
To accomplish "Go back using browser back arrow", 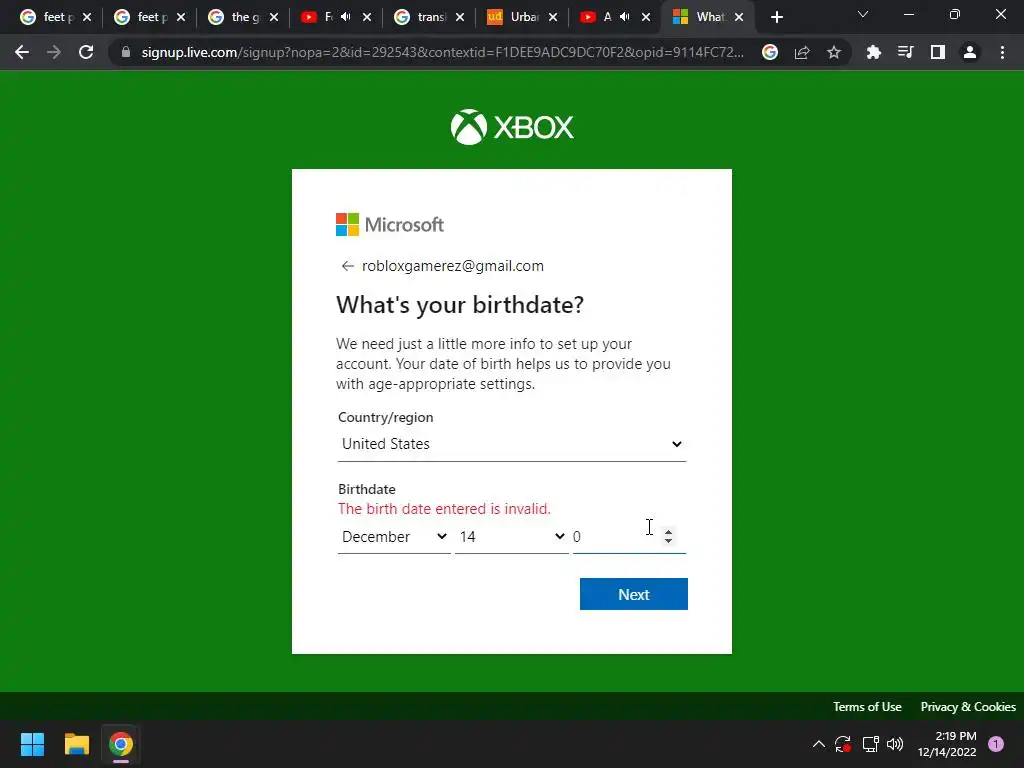I will coord(22,52).
